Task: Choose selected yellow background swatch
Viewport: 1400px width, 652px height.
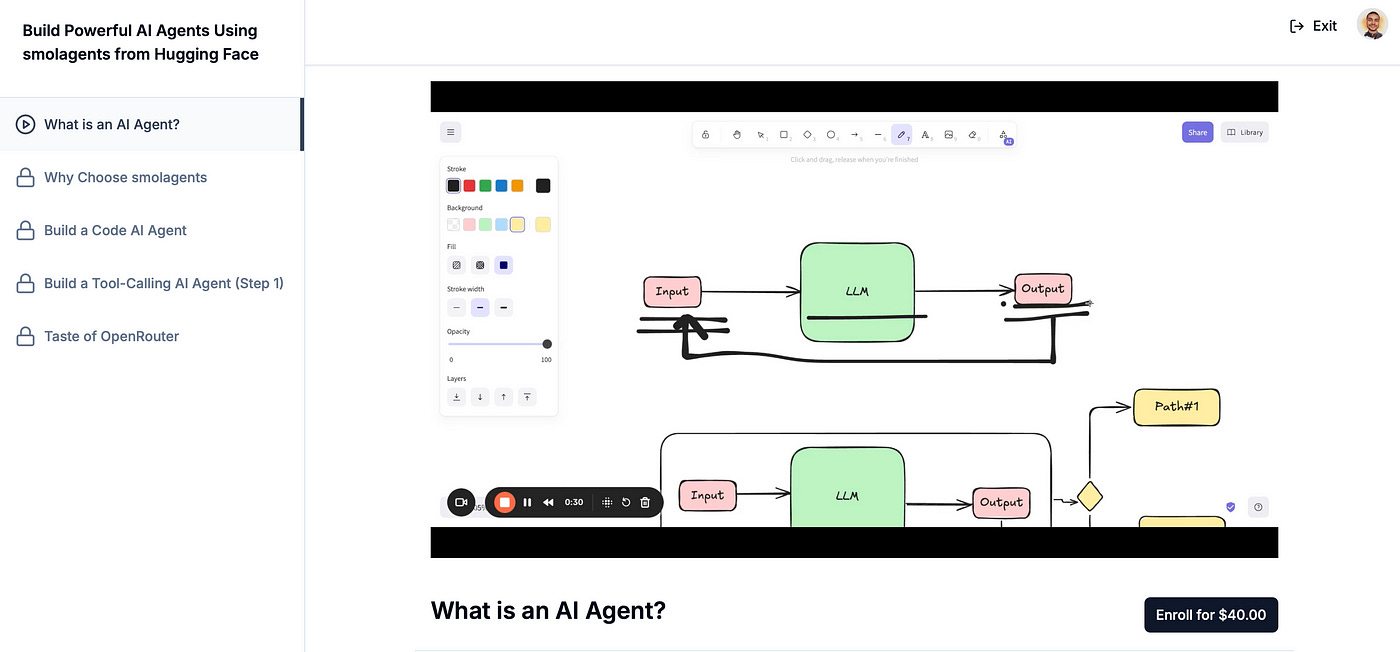Action: coord(517,225)
